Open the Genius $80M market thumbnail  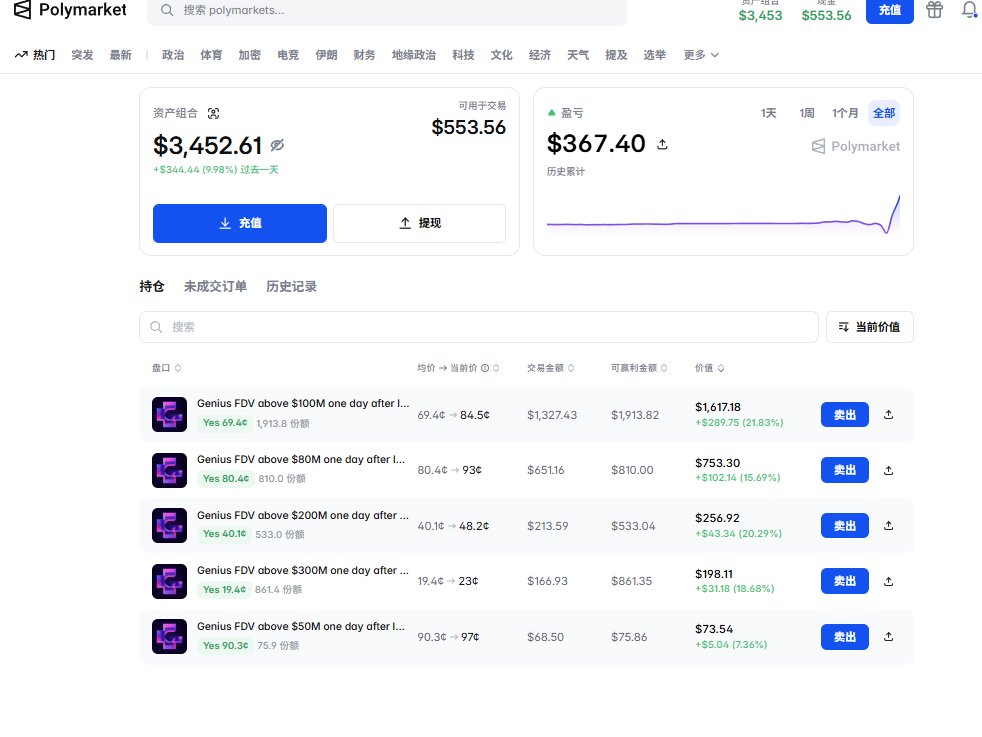tap(169, 470)
